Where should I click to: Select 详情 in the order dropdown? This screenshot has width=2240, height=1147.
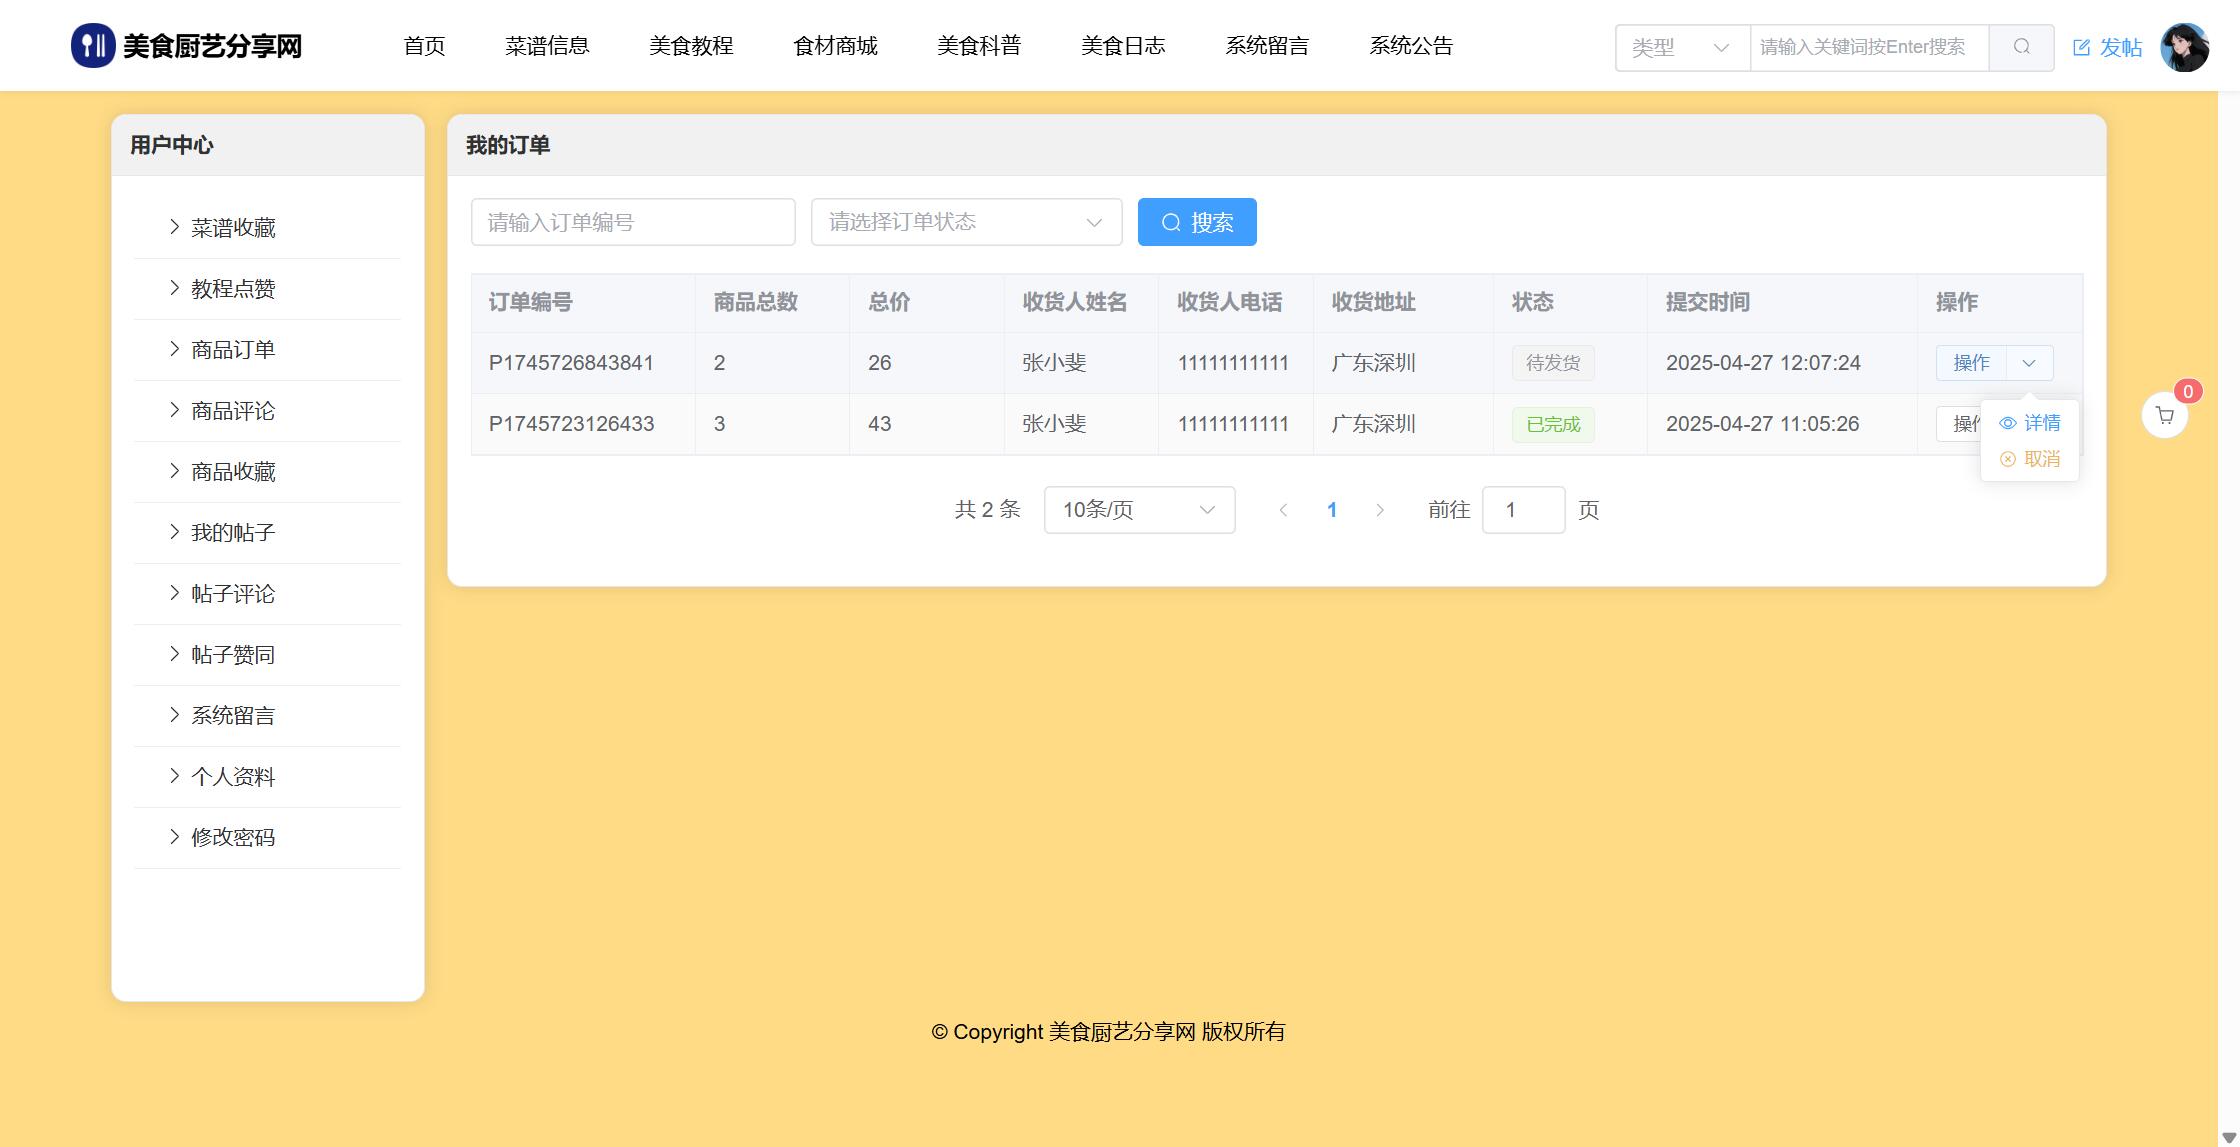point(2030,423)
